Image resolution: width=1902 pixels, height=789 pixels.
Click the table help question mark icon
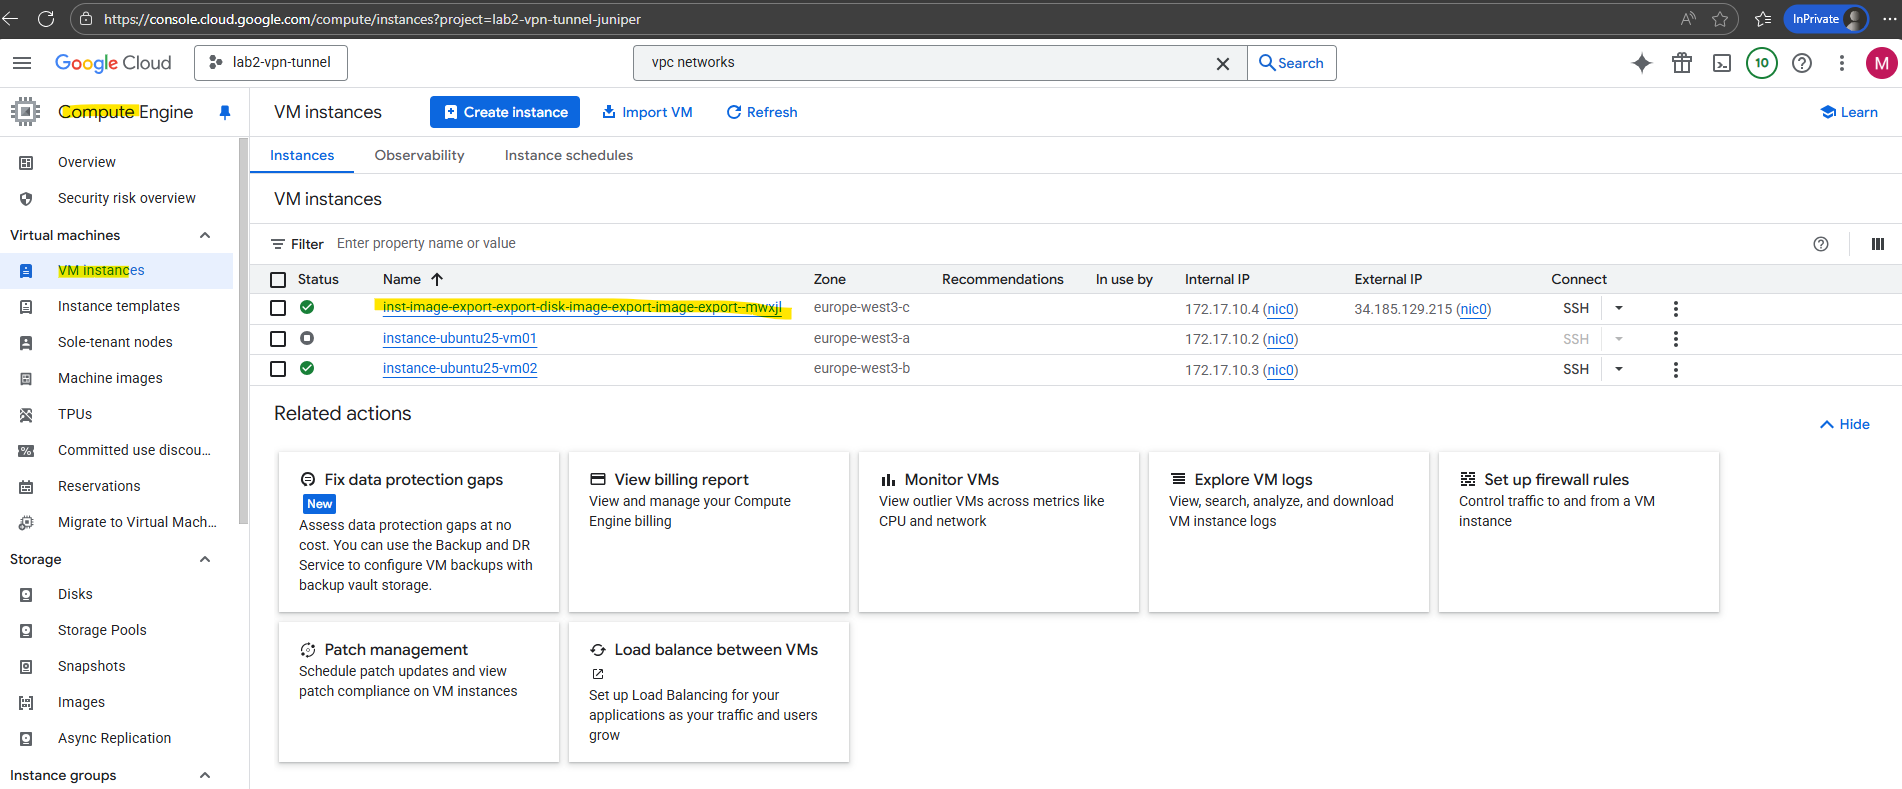click(x=1821, y=244)
